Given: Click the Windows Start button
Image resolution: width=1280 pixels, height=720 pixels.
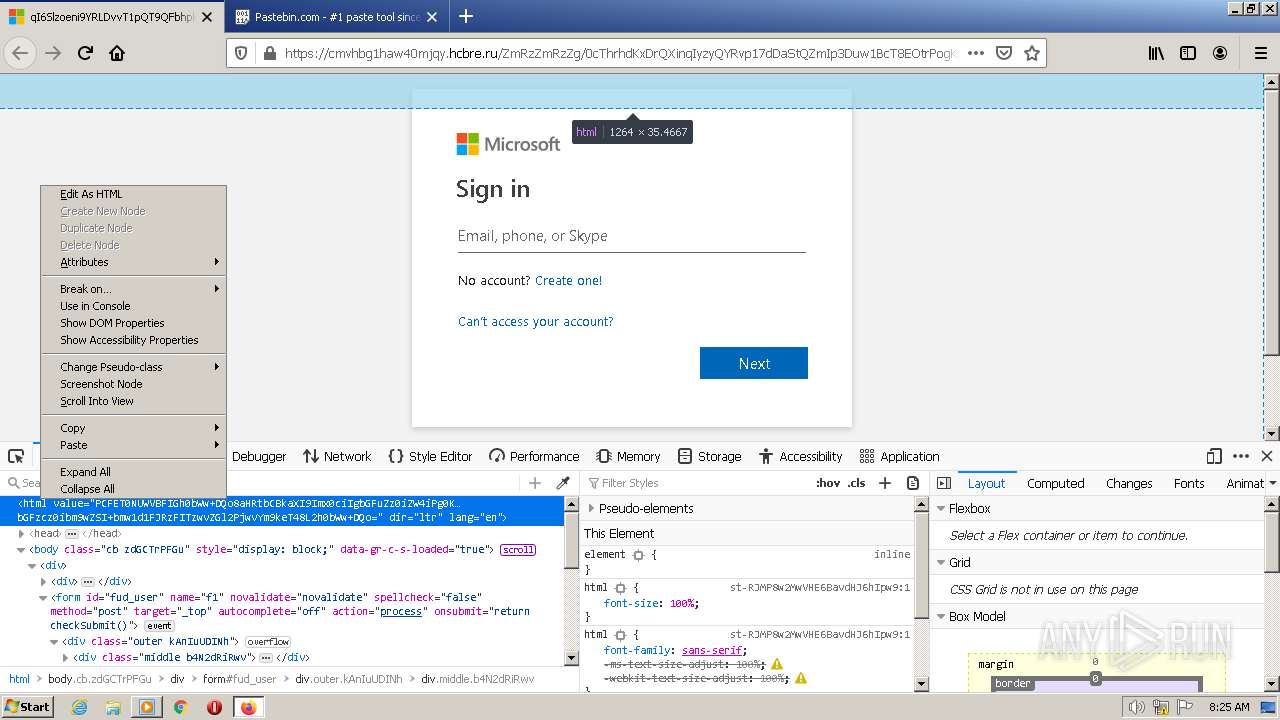Looking at the screenshot, I should click(28, 706).
